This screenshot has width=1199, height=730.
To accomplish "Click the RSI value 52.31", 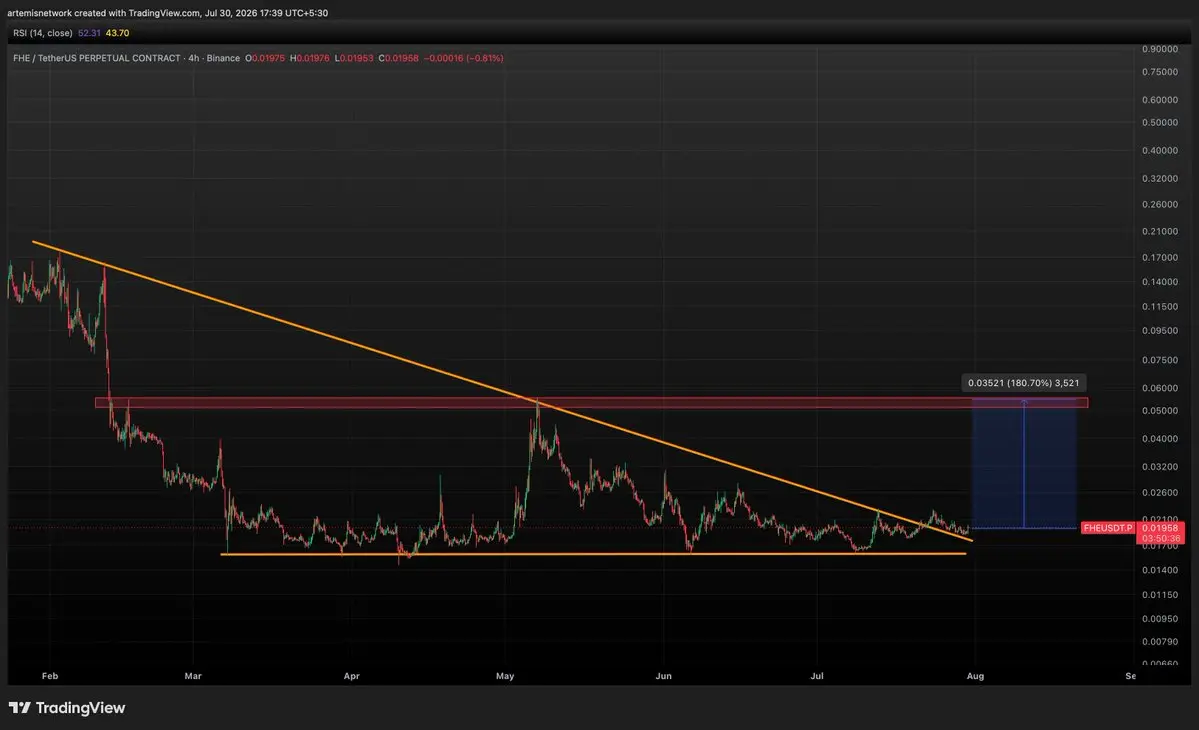I will tap(89, 33).
